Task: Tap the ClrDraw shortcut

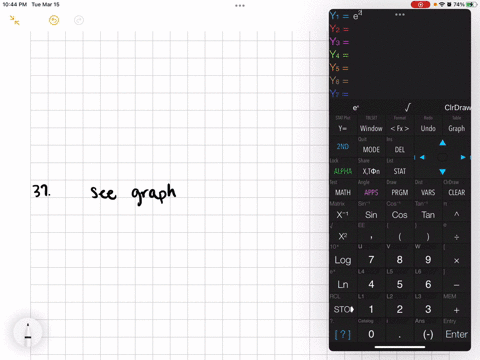Action: click(x=457, y=108)
